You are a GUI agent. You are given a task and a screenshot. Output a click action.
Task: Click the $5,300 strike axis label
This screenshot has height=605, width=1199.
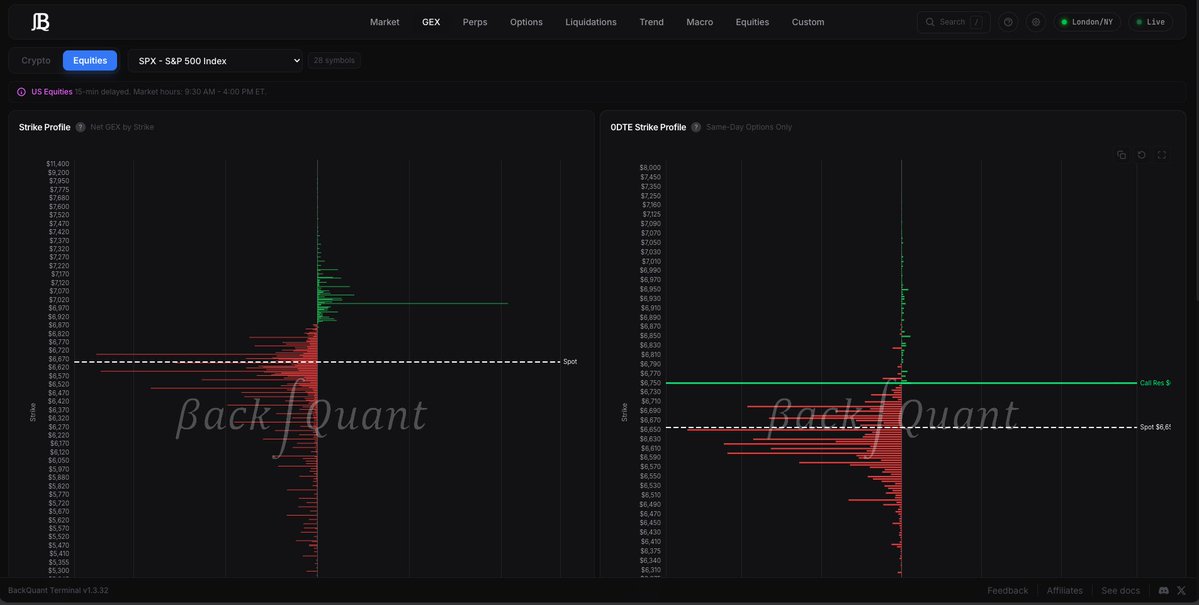tap(59, 571)
